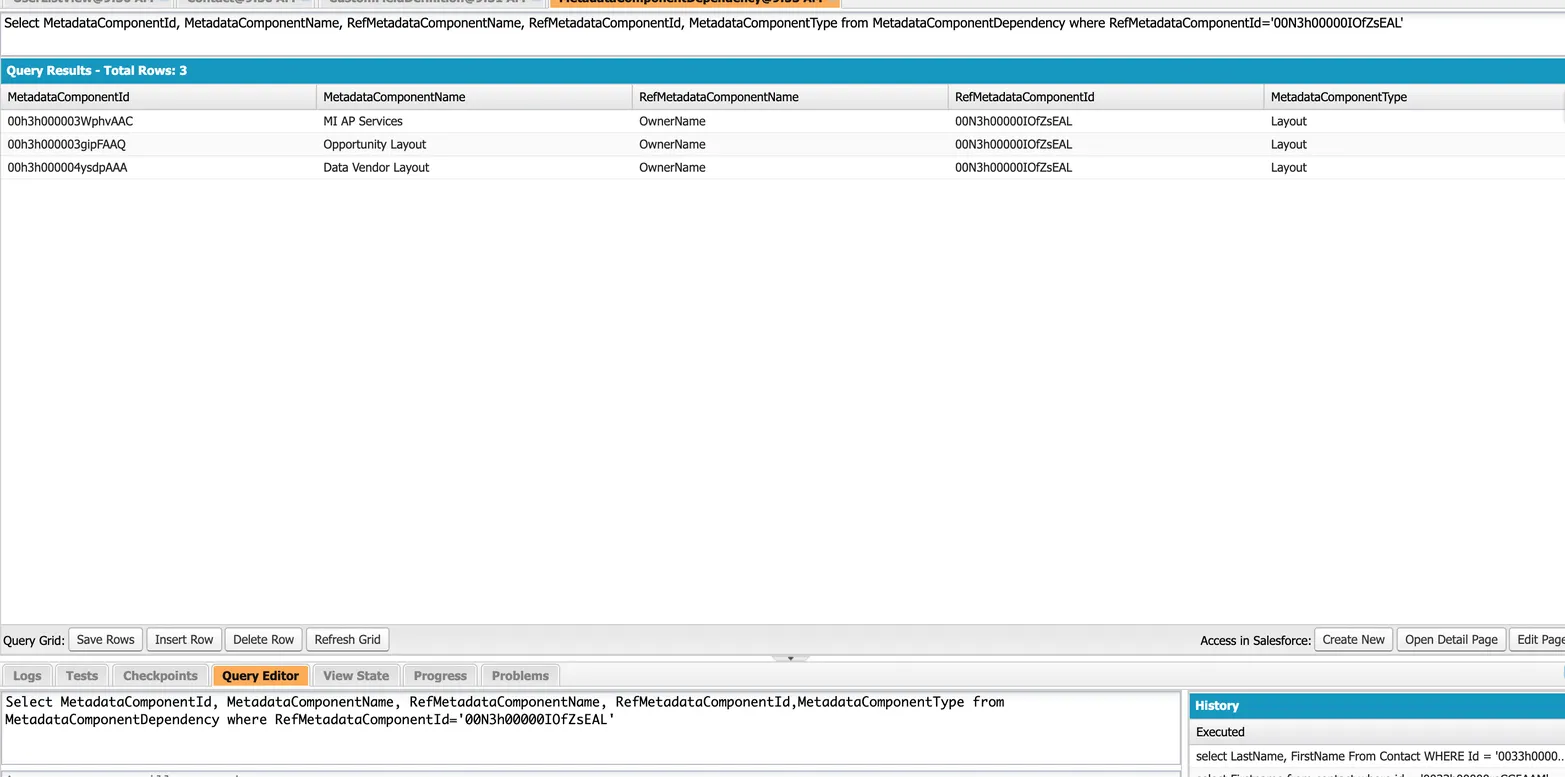This screenshot has height=777, width=1565.
Task: Click Create New under Access in Salesforce
Action: click(1352, 639)
